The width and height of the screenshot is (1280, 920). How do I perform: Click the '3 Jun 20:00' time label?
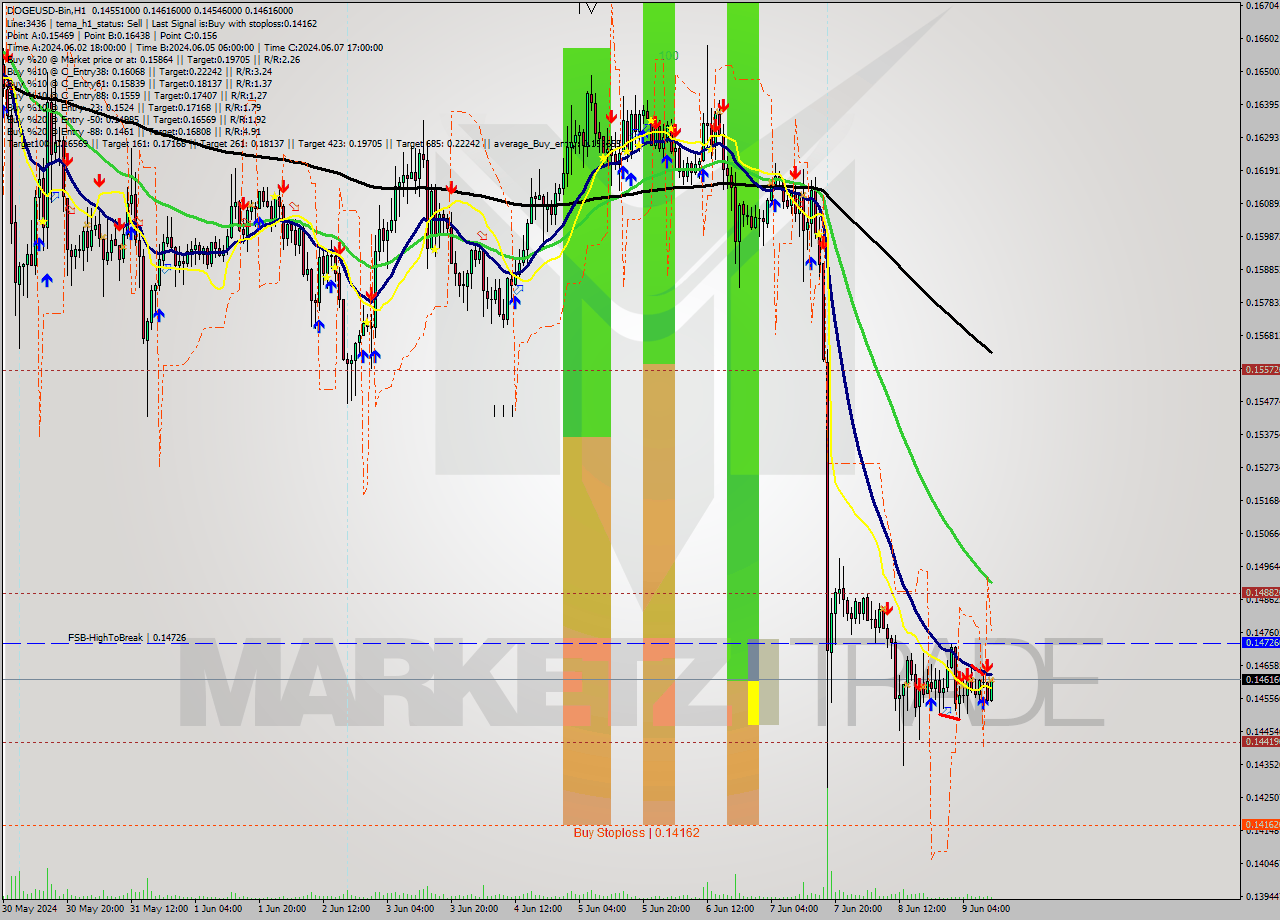473,909
